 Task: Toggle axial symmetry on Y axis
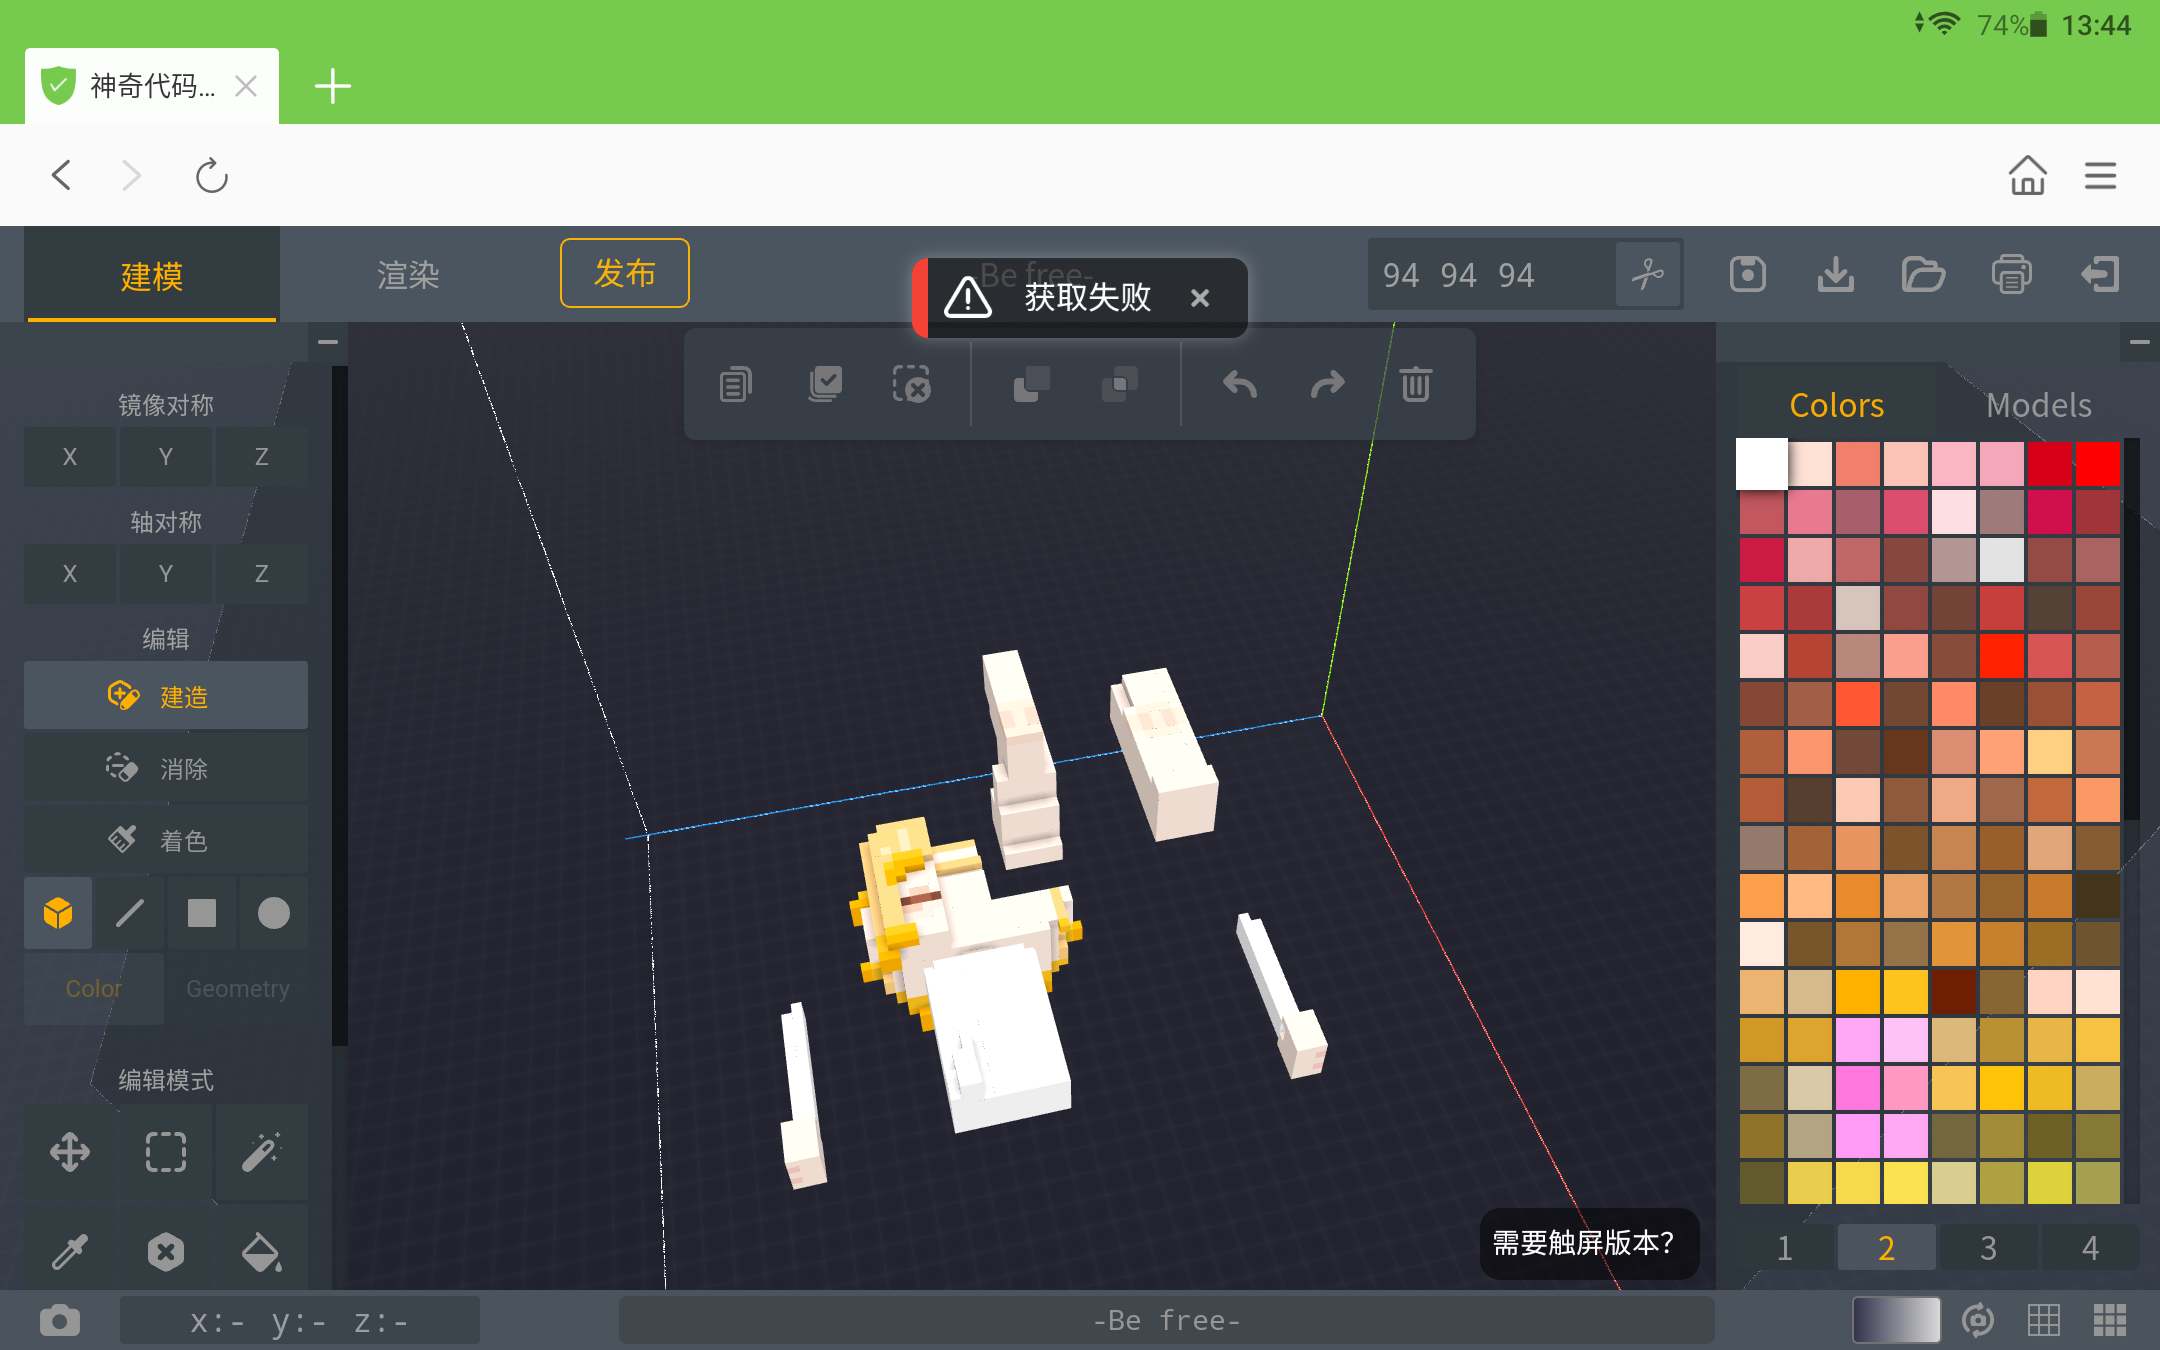[166, 574]
